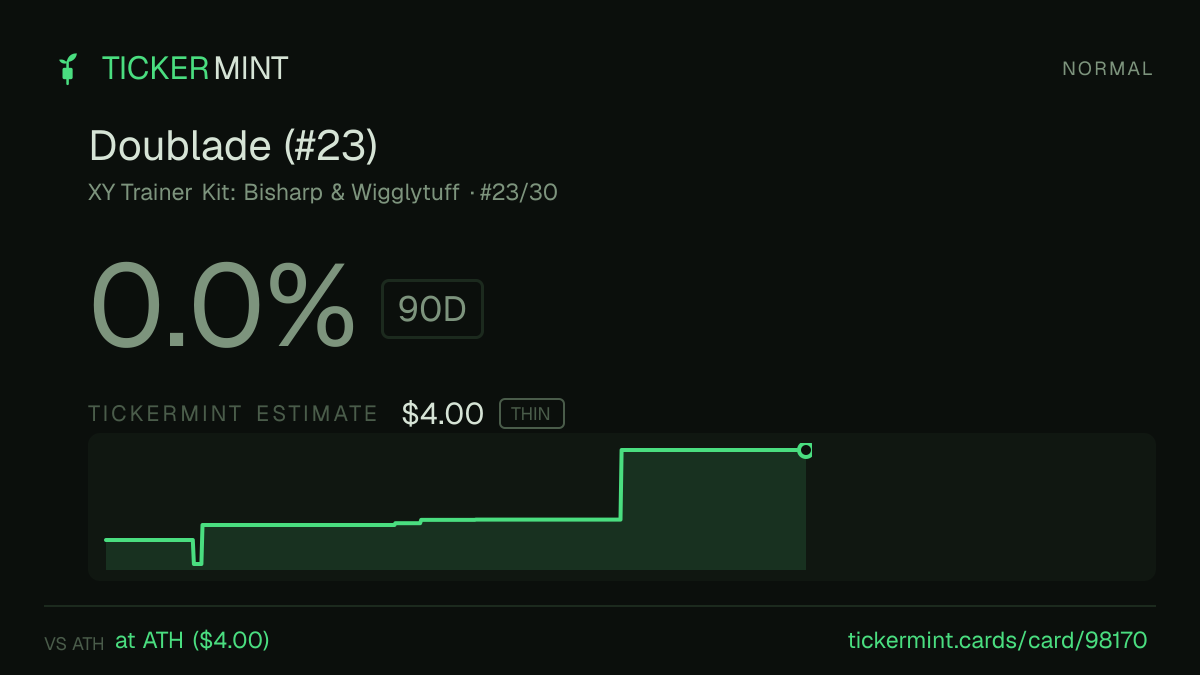Click the TickerMint sprout logo icon

[67, 68]
